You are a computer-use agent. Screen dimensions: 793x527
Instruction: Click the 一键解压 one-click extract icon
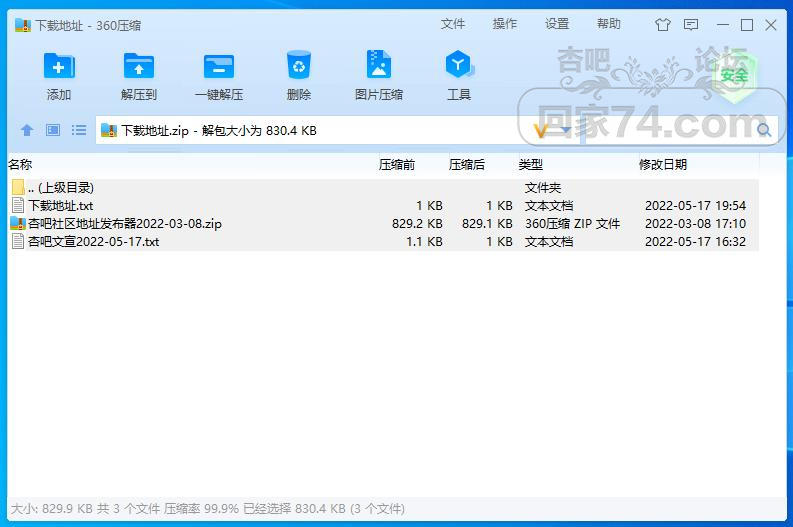219,66
